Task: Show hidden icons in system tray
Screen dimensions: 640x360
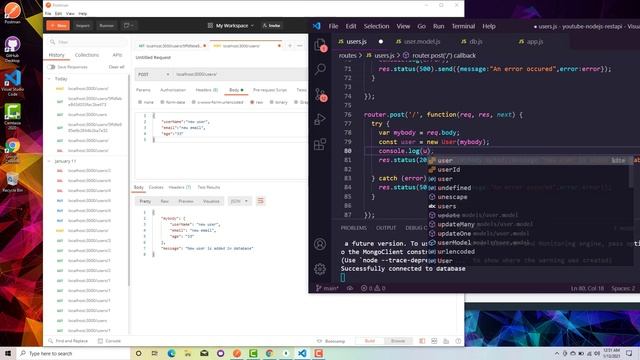Action: click(x=557, y=353)
